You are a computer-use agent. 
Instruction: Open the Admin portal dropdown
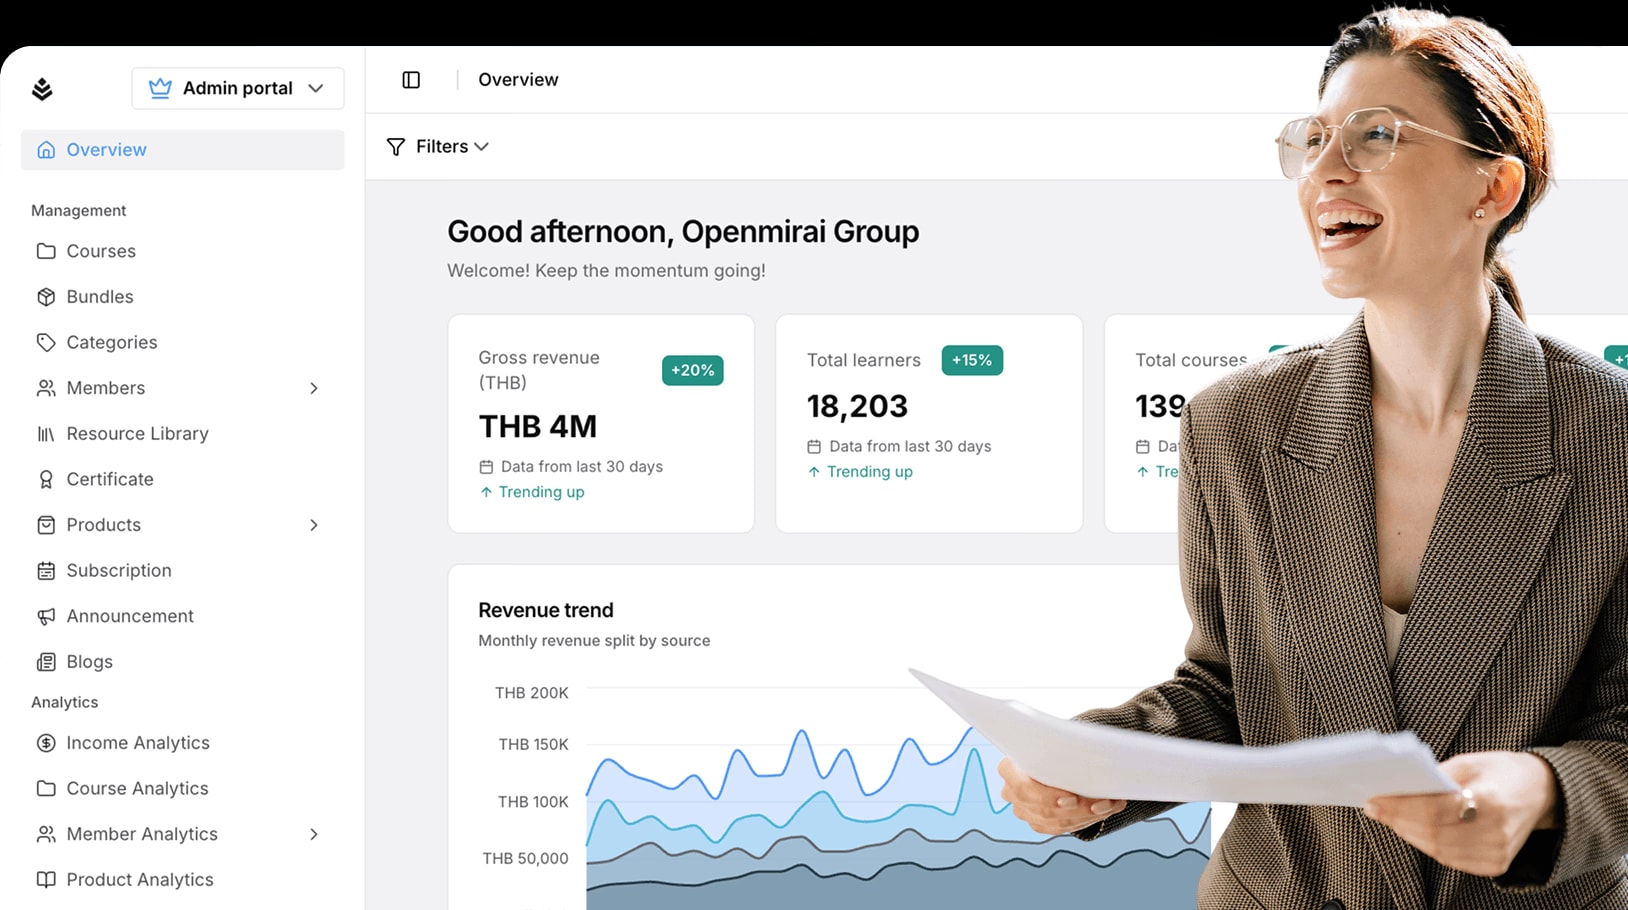238,88
